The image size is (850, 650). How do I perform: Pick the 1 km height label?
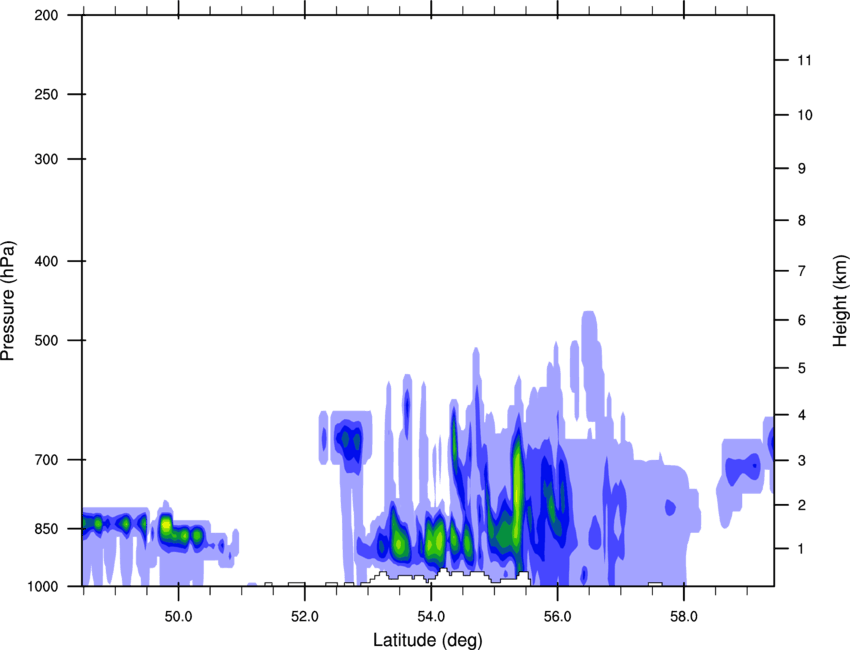(x=802, y=549)
